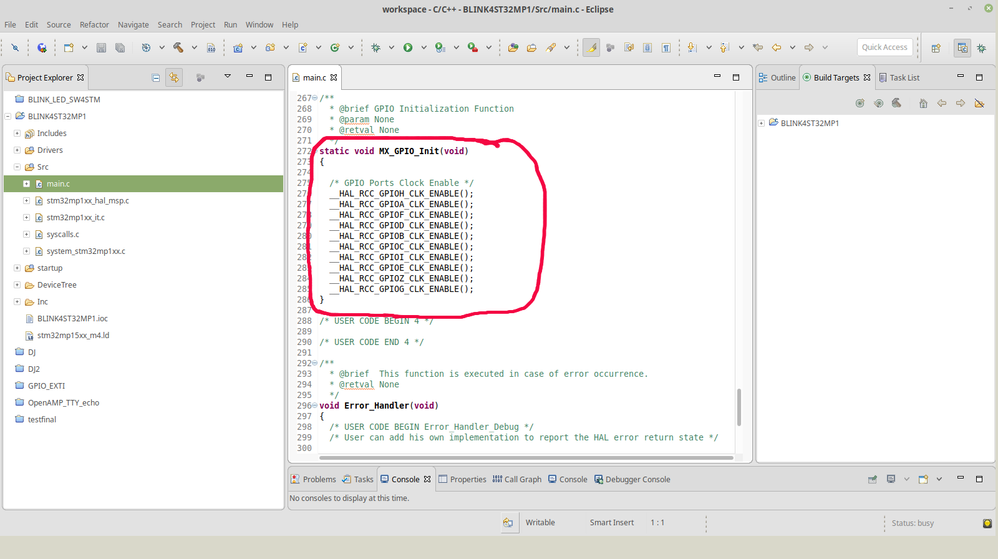Viewport: 998px width, 559px height.
Task: Expand the Includes folder
Action: [x=17, y=133]
